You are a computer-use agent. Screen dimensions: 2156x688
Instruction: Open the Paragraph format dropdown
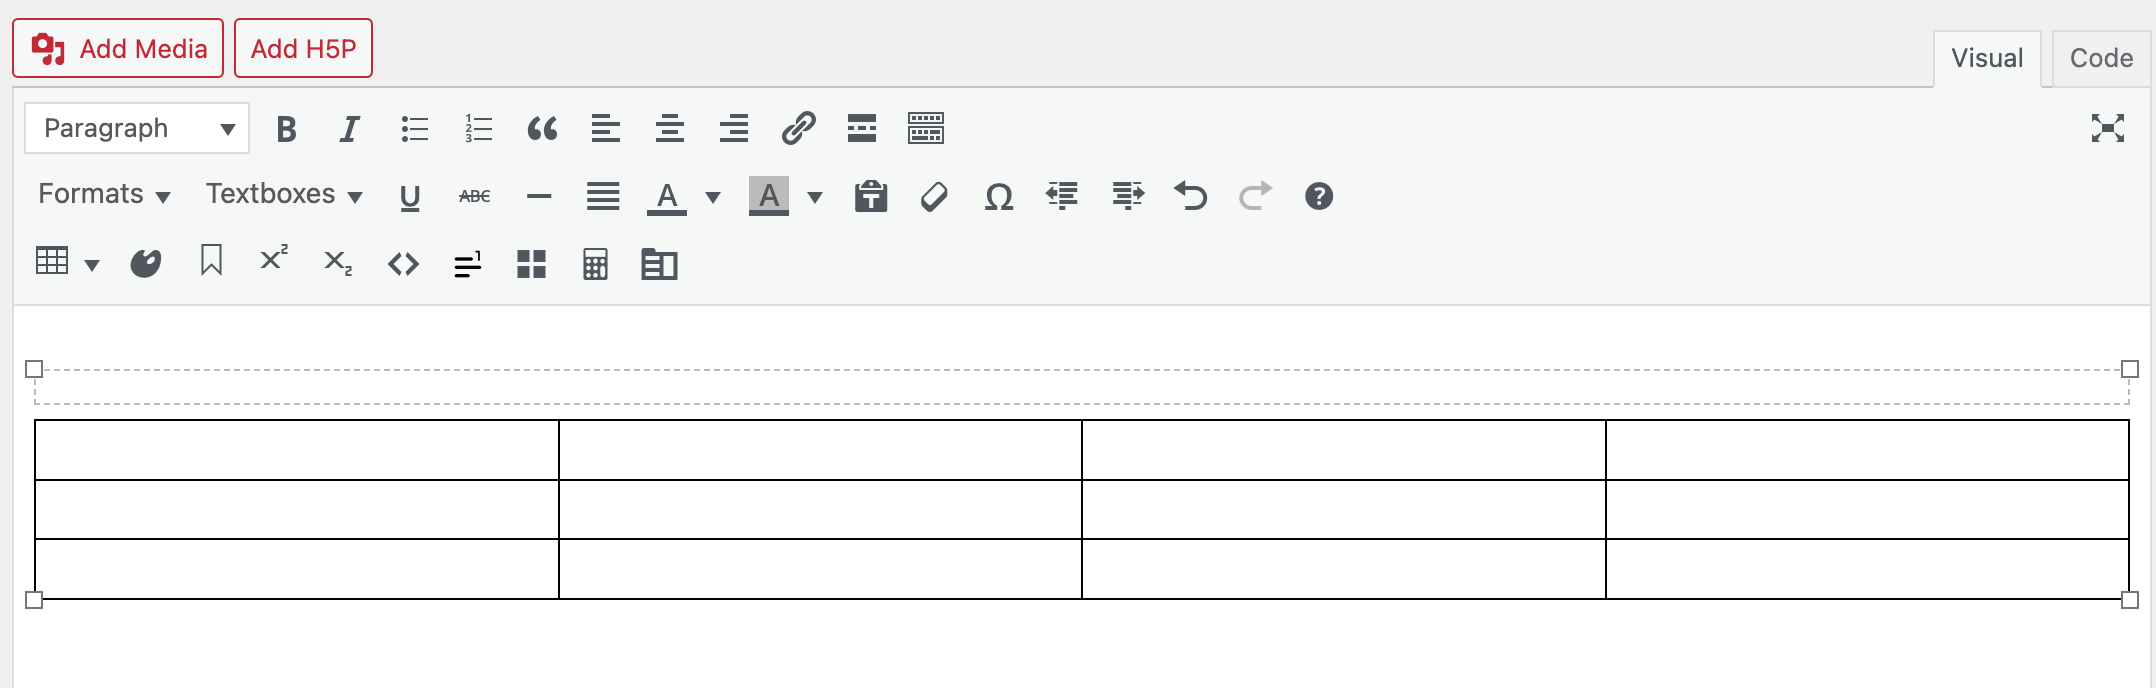click(x=137, y=129)
